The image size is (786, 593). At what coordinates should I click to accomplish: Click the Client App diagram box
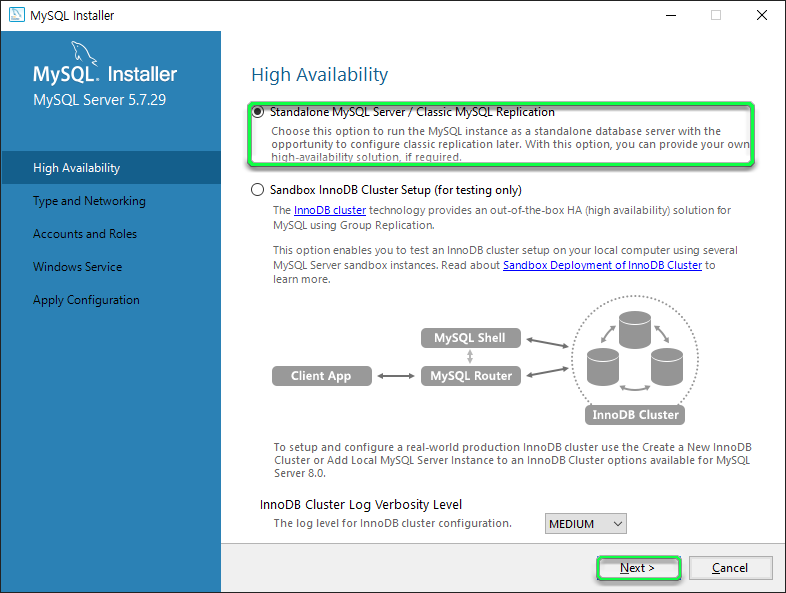322,376
